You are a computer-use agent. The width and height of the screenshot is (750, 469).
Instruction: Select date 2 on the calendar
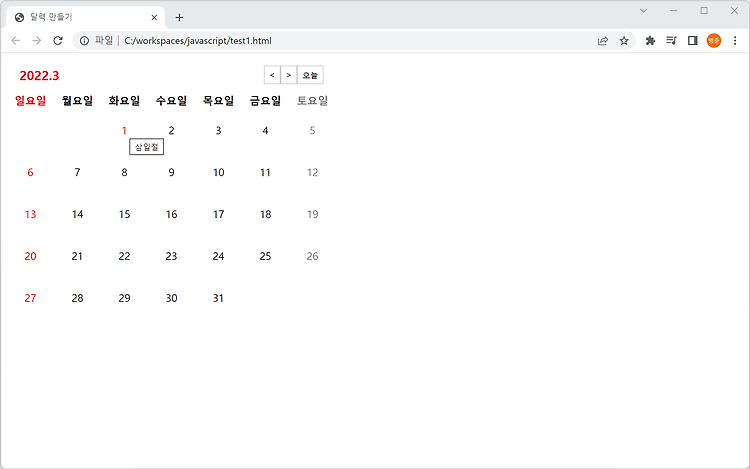[x=171, y=131]
